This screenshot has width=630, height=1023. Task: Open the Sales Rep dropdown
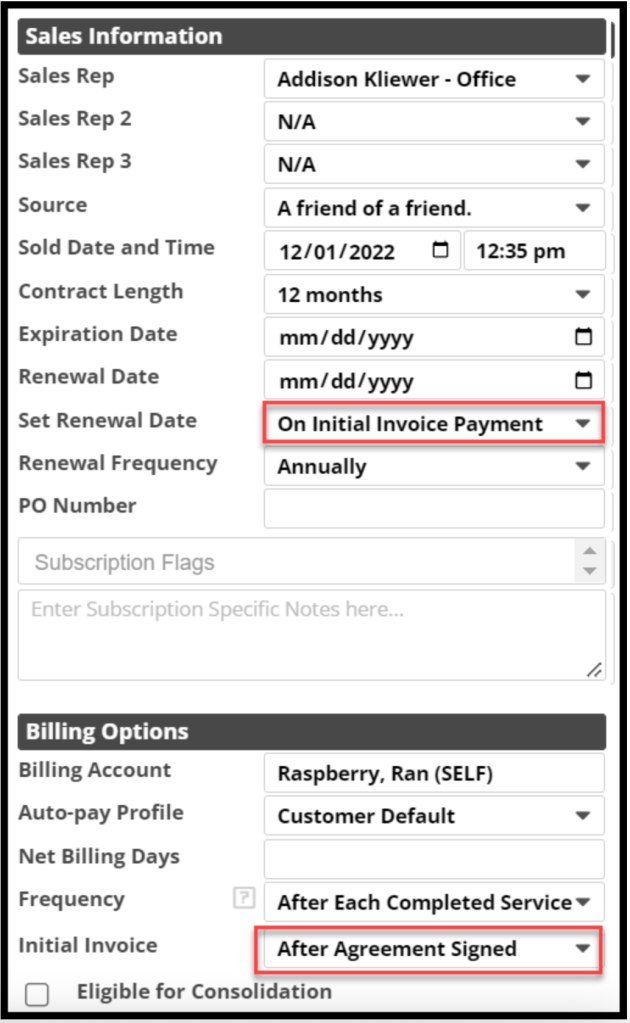434,79
